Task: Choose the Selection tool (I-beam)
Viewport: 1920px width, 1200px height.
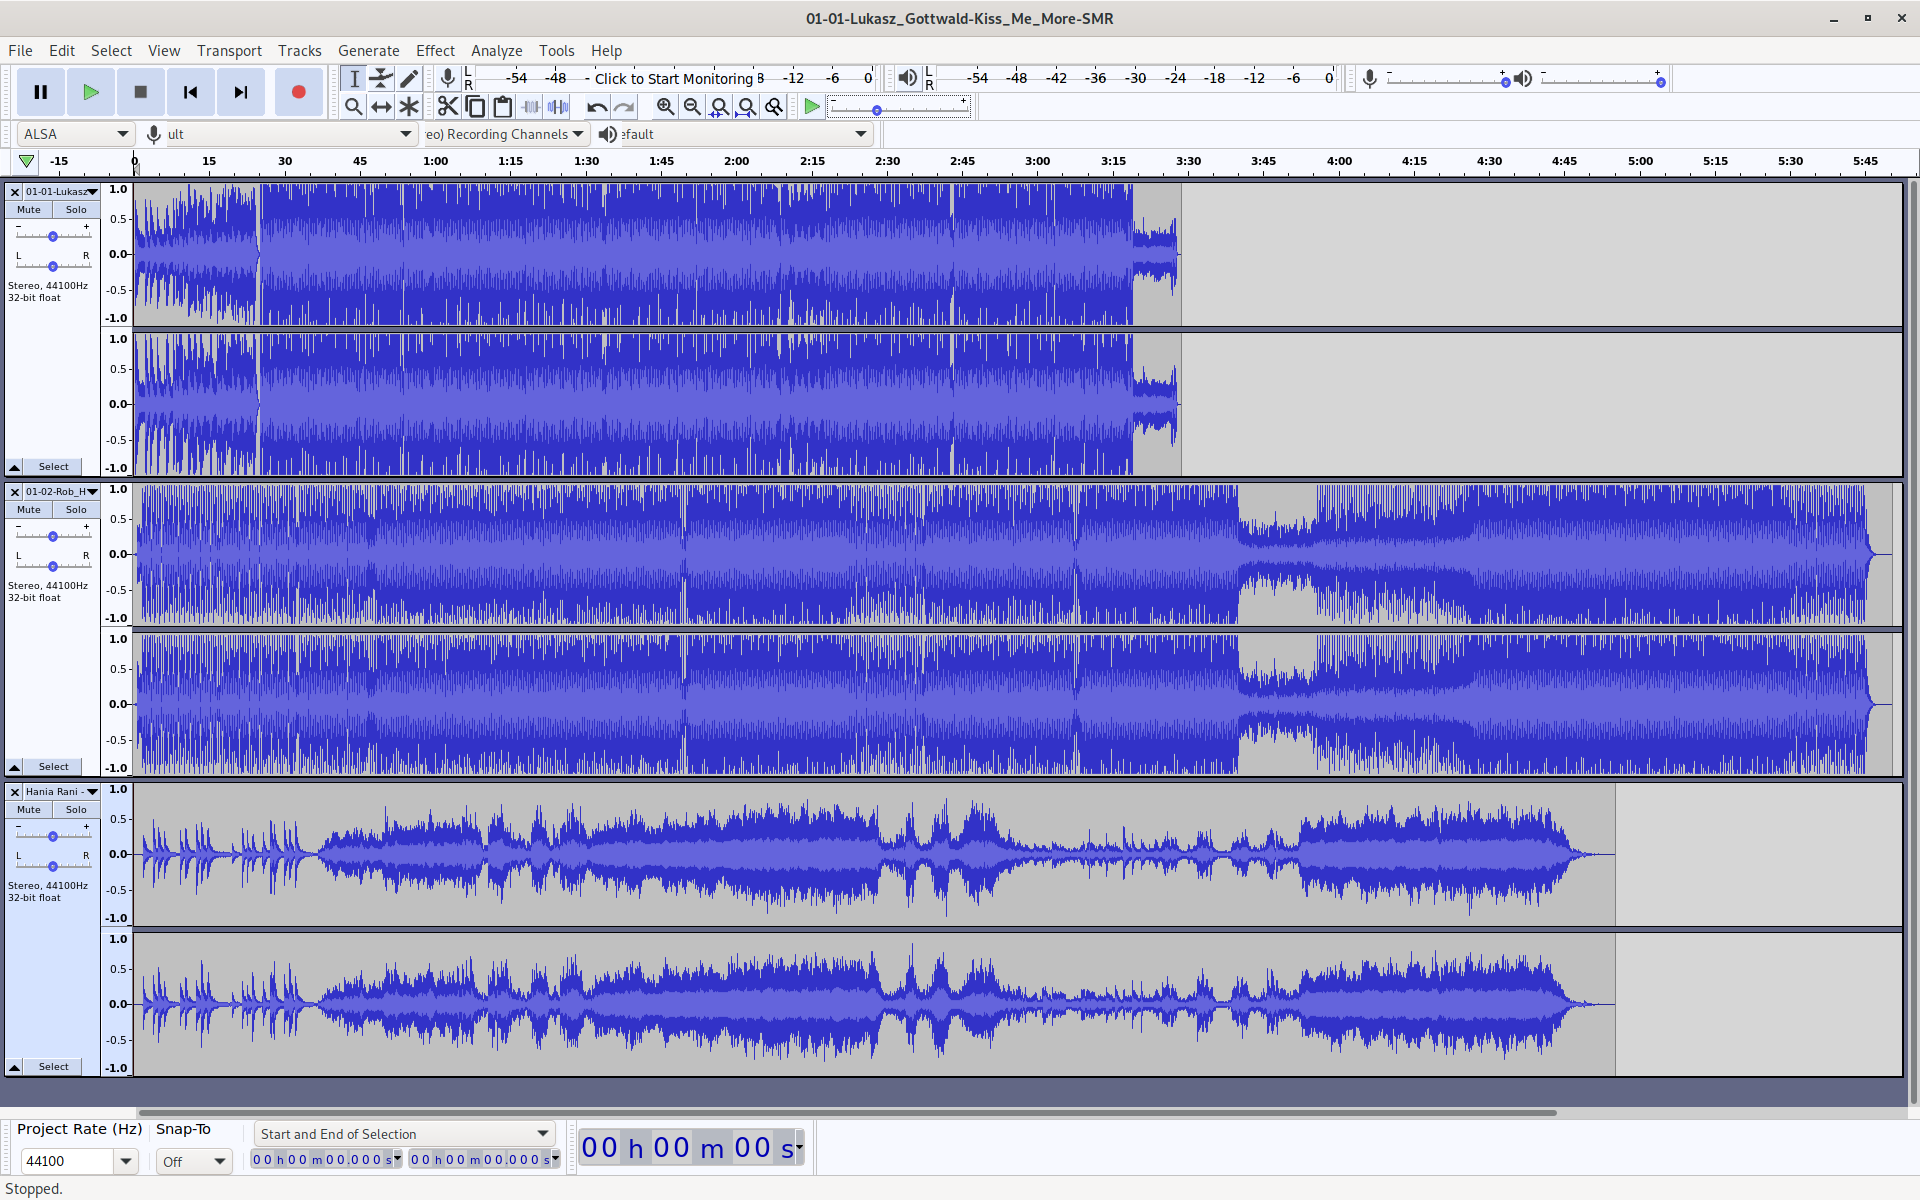Action: pyautogui.click(x=354, y=79)
